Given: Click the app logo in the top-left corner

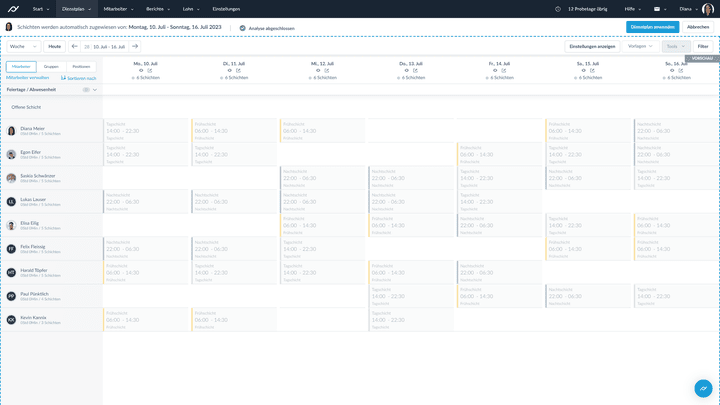Looking at the screenshot, I should (x=12, y=8).
